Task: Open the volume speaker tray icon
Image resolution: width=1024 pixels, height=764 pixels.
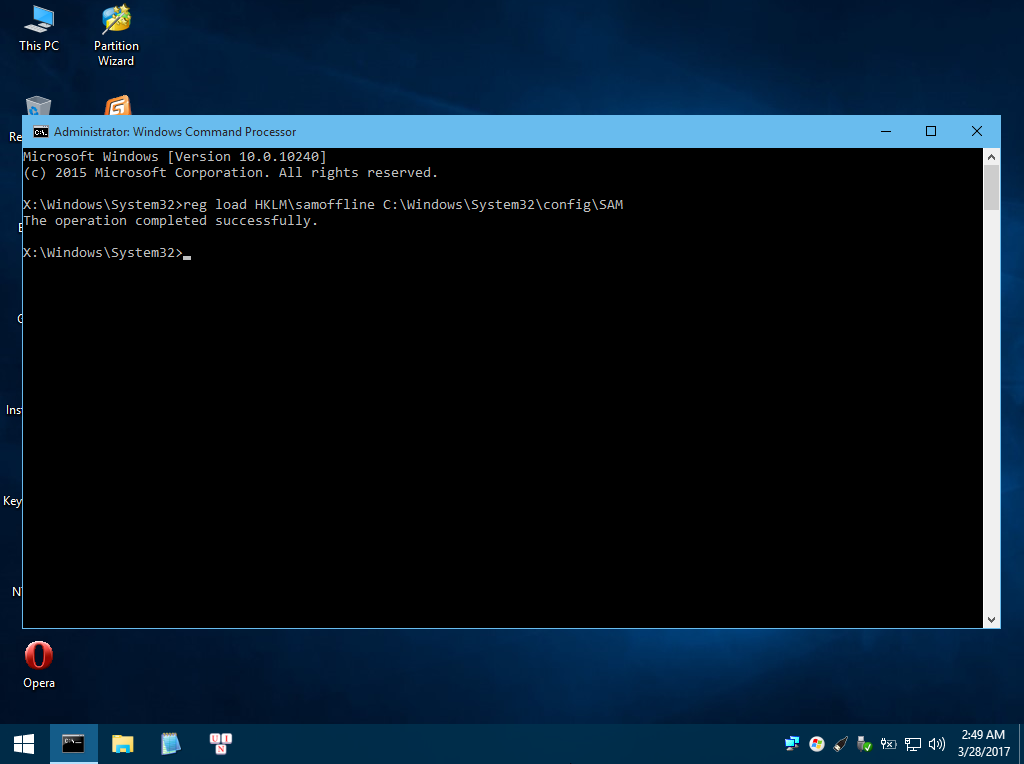Action: click(936, 744)
